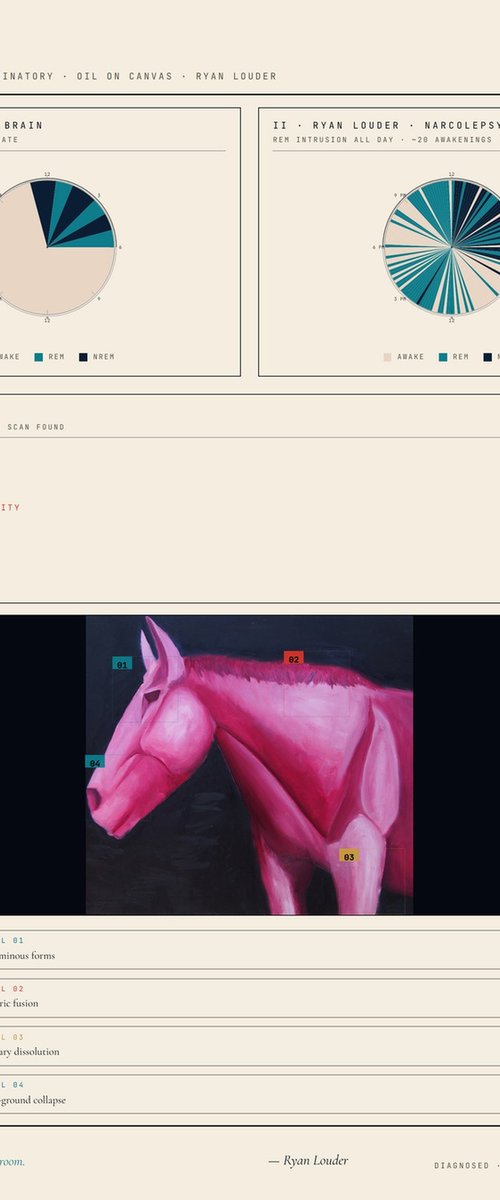Click the red 02 marker on the mane
Image resolution: width=500 pixels, height=1200 pixels.
coord(293,659)
